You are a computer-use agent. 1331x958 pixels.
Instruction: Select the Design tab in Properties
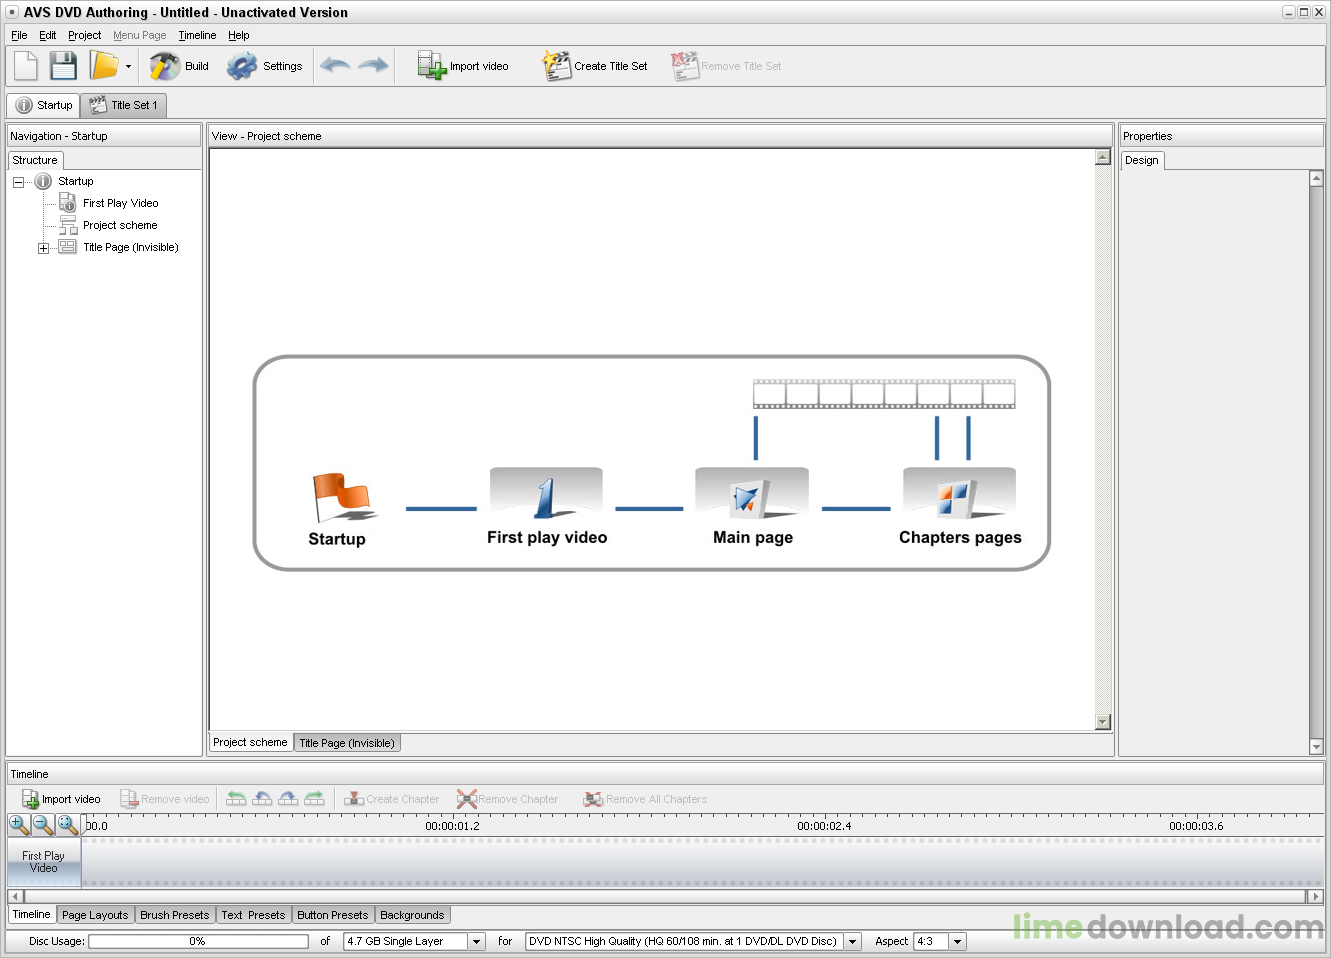click(x=1142, y=160)
